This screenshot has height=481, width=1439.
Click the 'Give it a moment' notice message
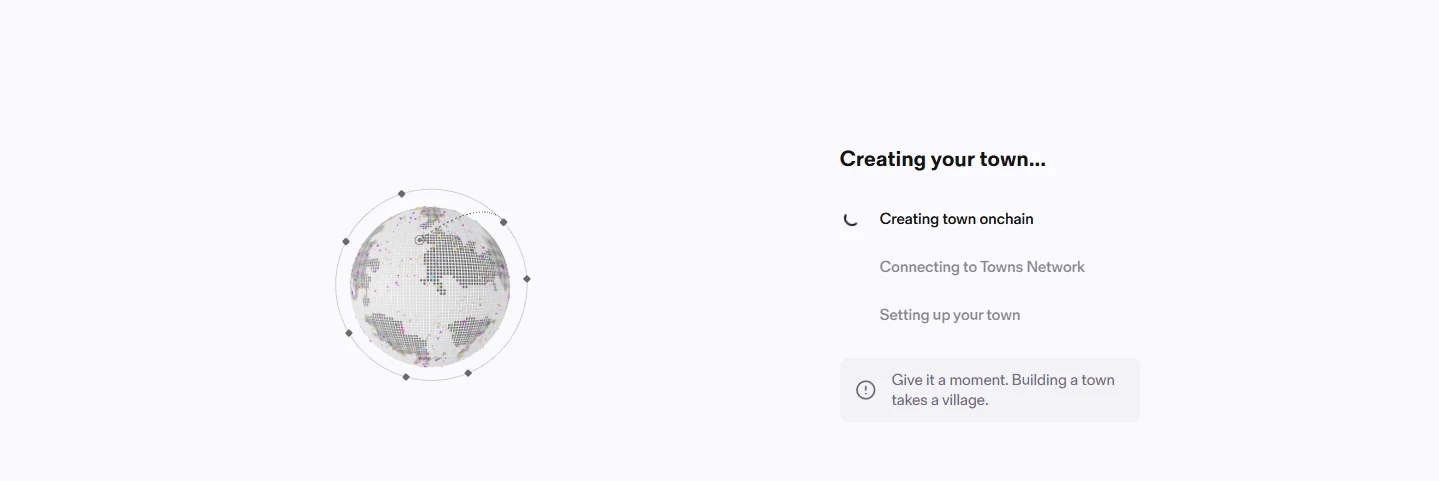point(1003,390)
